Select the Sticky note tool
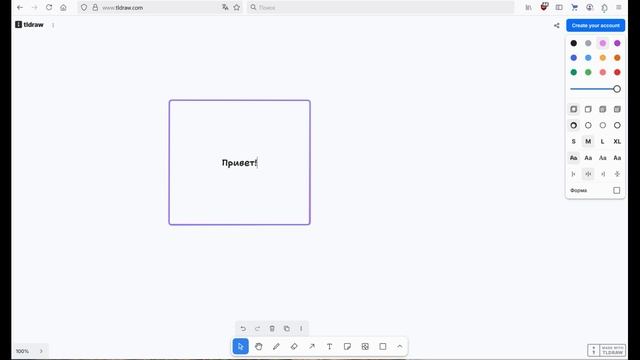Image resolution: width=640 pixels, height=360 pixels. [347, 347]
